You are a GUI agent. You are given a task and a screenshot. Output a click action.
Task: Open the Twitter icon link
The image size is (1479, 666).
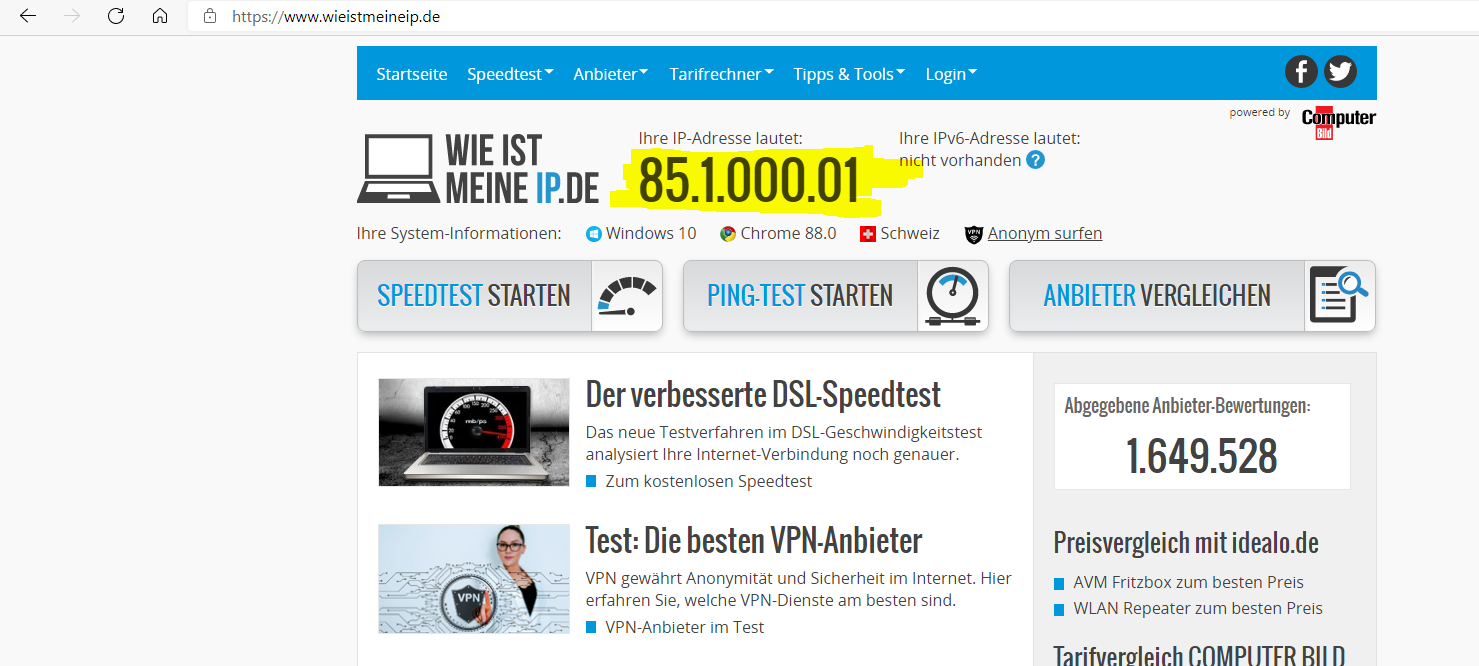click(1340, 72)
